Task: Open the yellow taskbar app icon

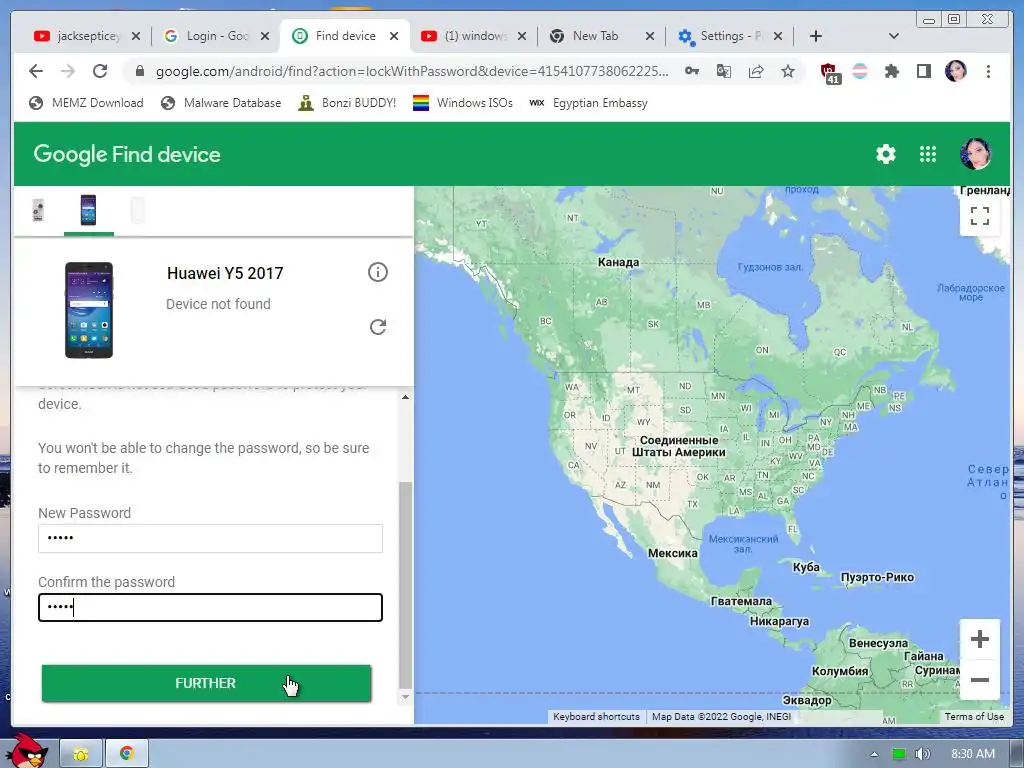Action: point(81,754)
